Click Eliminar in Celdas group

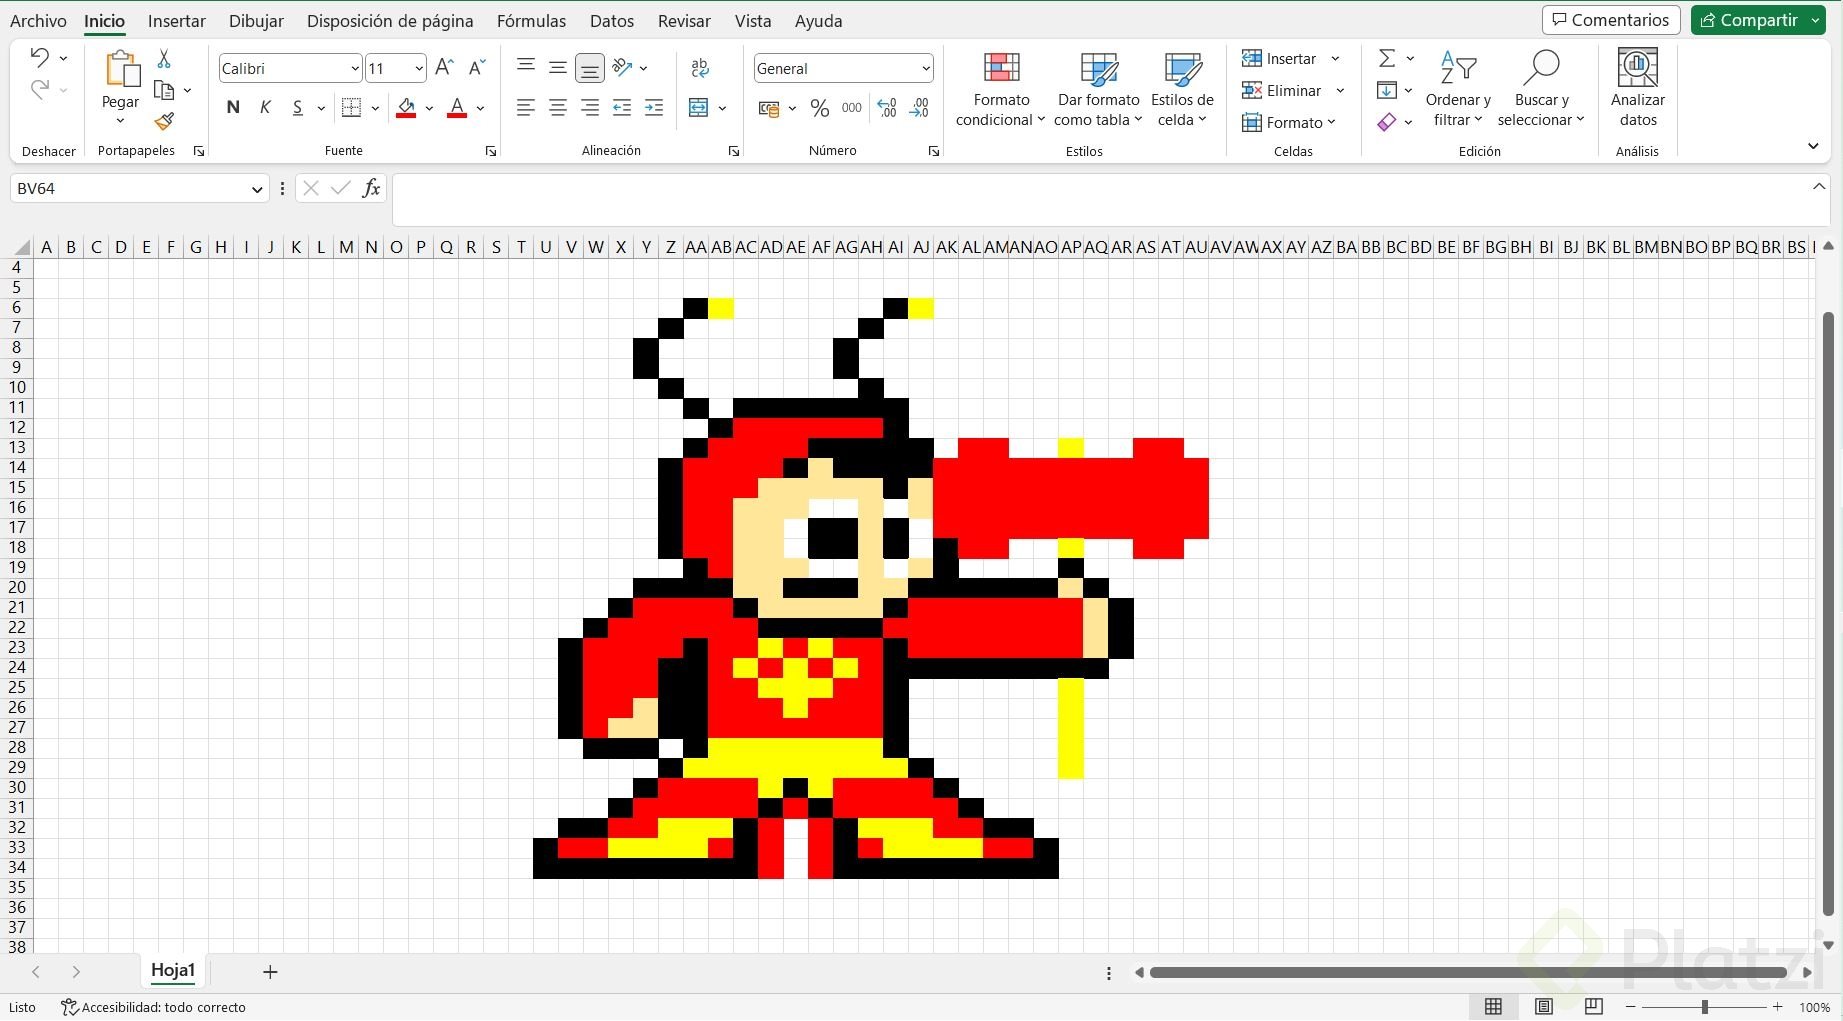(x=1293, y=90)
